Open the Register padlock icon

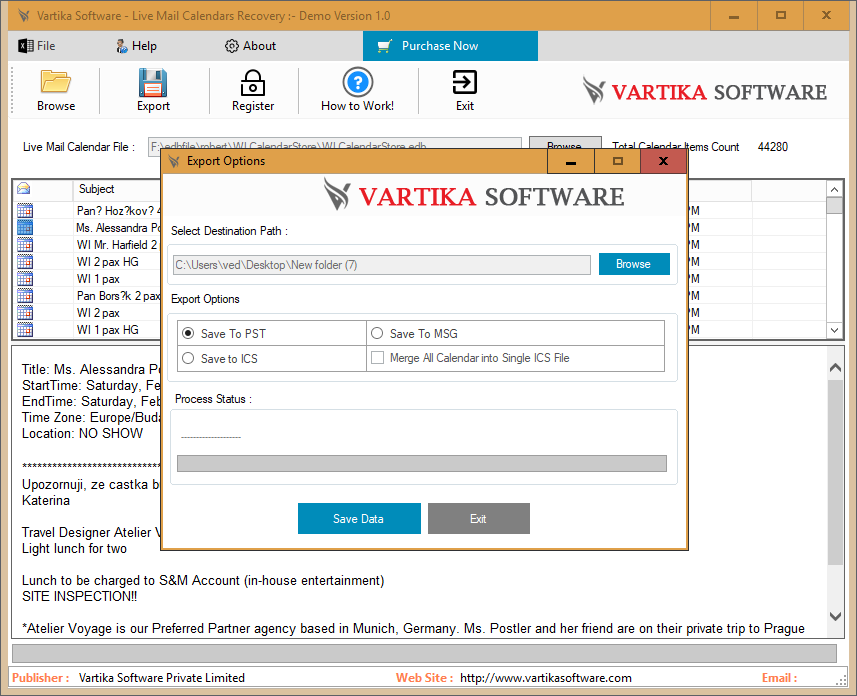click(253, 83)
